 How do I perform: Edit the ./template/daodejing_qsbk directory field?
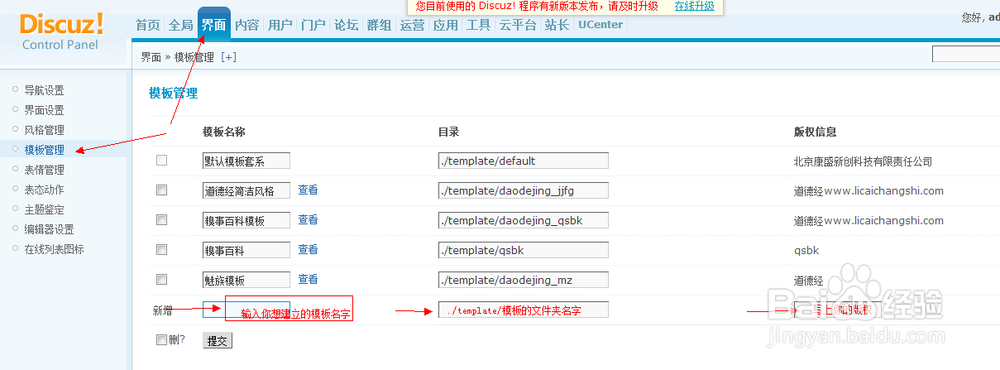click(x=524, y=220)
